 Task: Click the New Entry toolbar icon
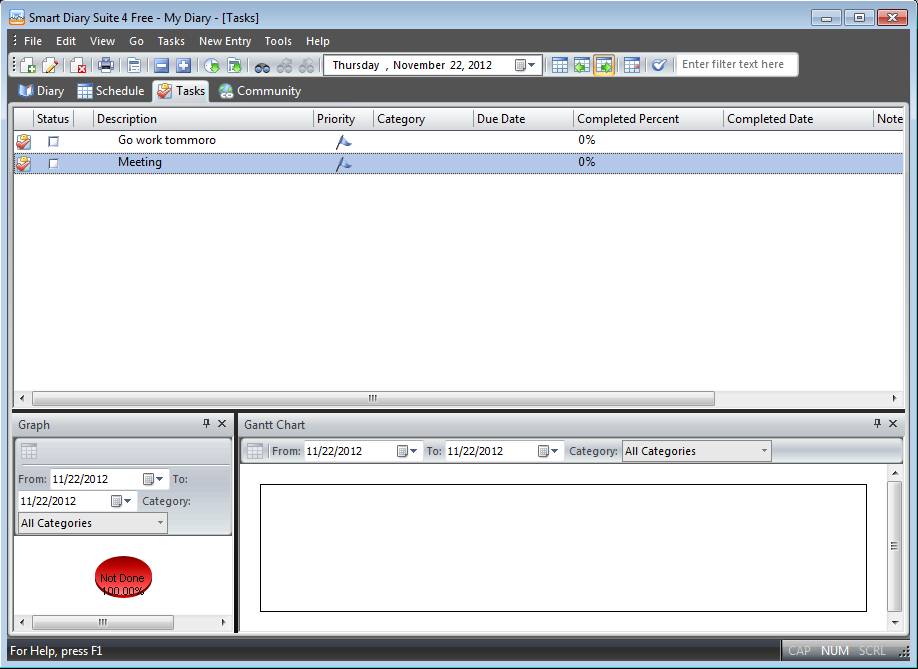28,65
